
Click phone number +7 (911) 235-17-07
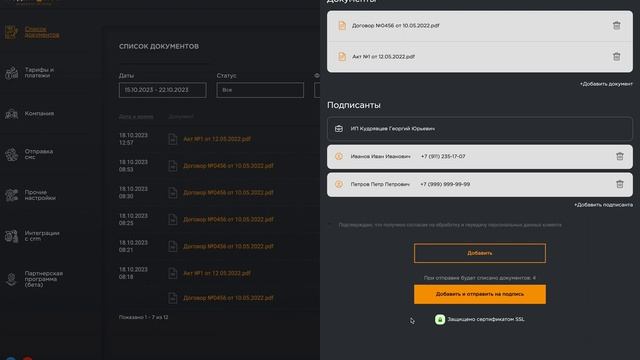(x=443, y=156)
